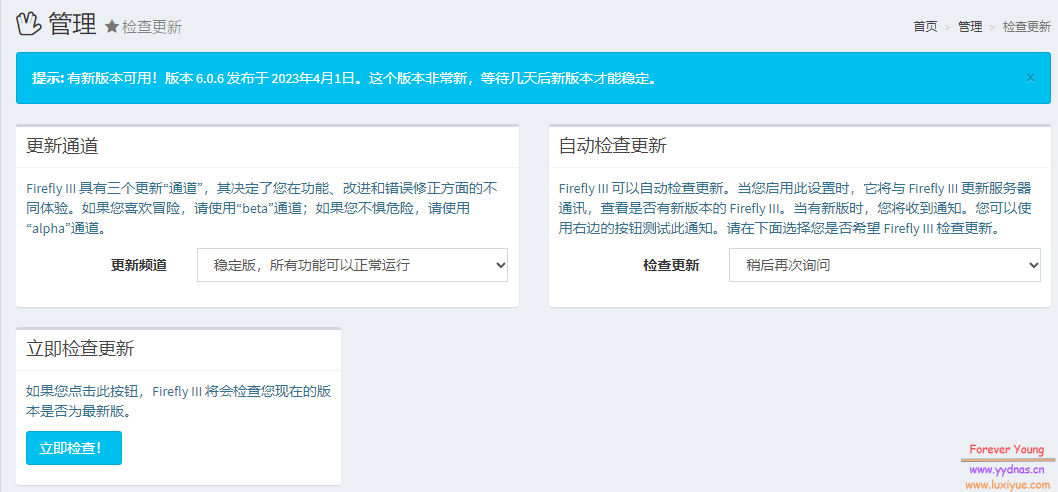
Task: Click the hand icon beside 管理 heading
Action: (x=29, y=24)
